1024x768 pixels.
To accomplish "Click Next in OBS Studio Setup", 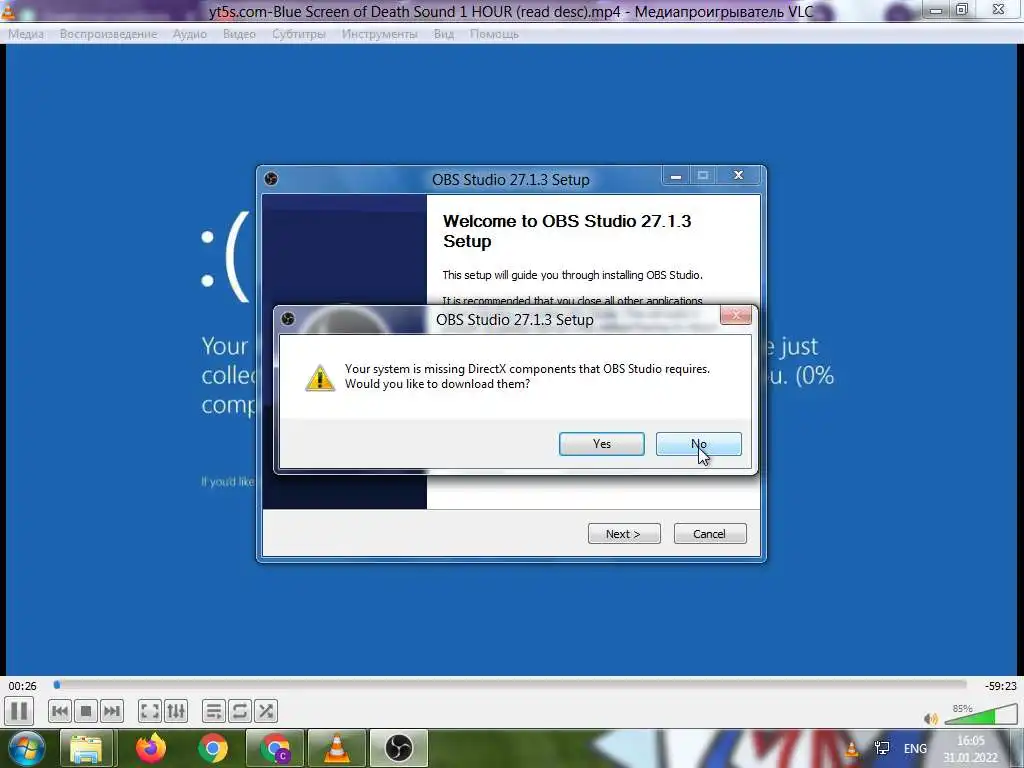I will (624, 534).
